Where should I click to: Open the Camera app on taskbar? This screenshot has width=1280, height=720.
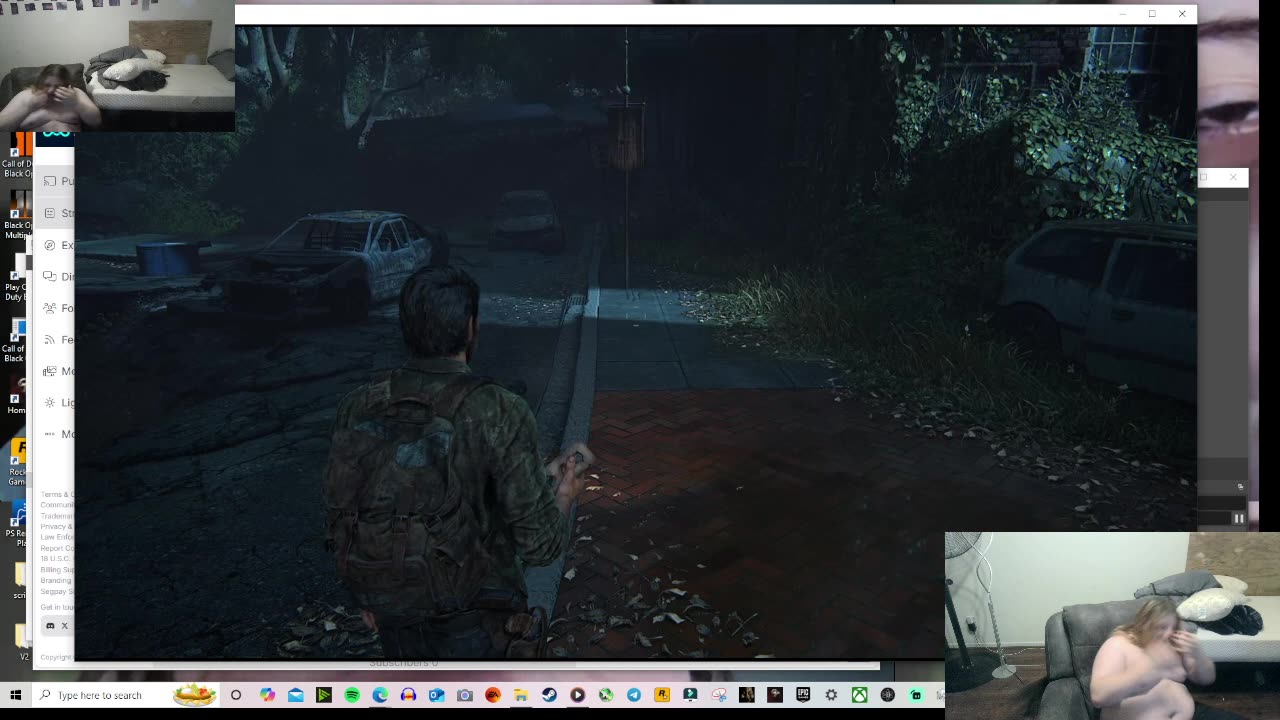click(x=464, y=695)
